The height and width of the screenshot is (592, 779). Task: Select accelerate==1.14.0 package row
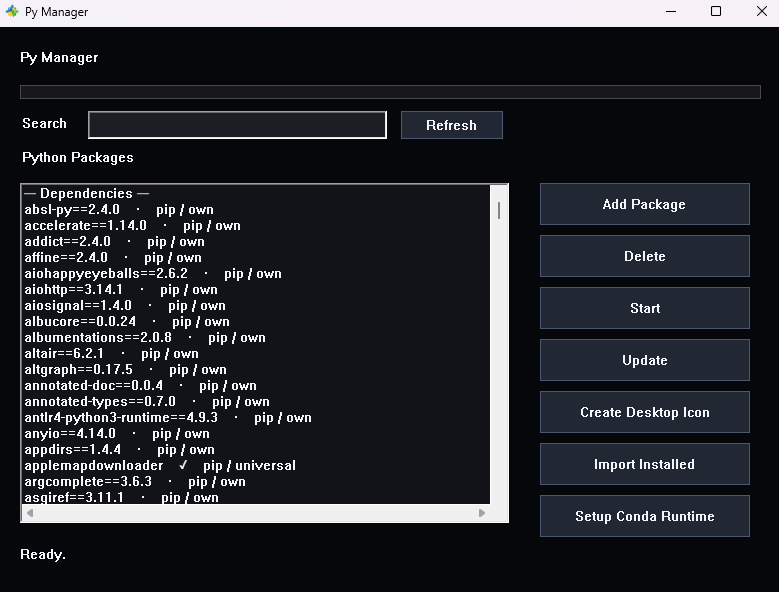[x=256, y=225]
